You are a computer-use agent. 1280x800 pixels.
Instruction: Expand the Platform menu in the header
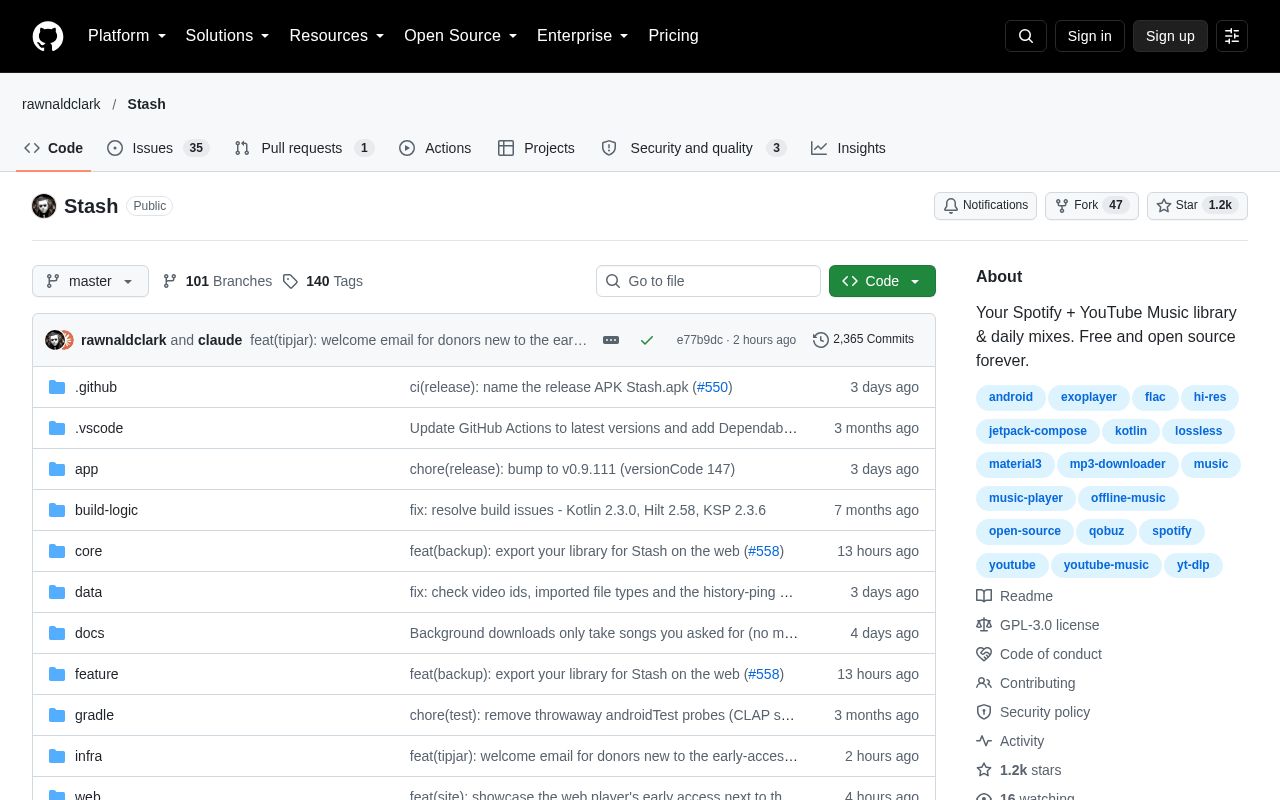(x=127, y=36)
